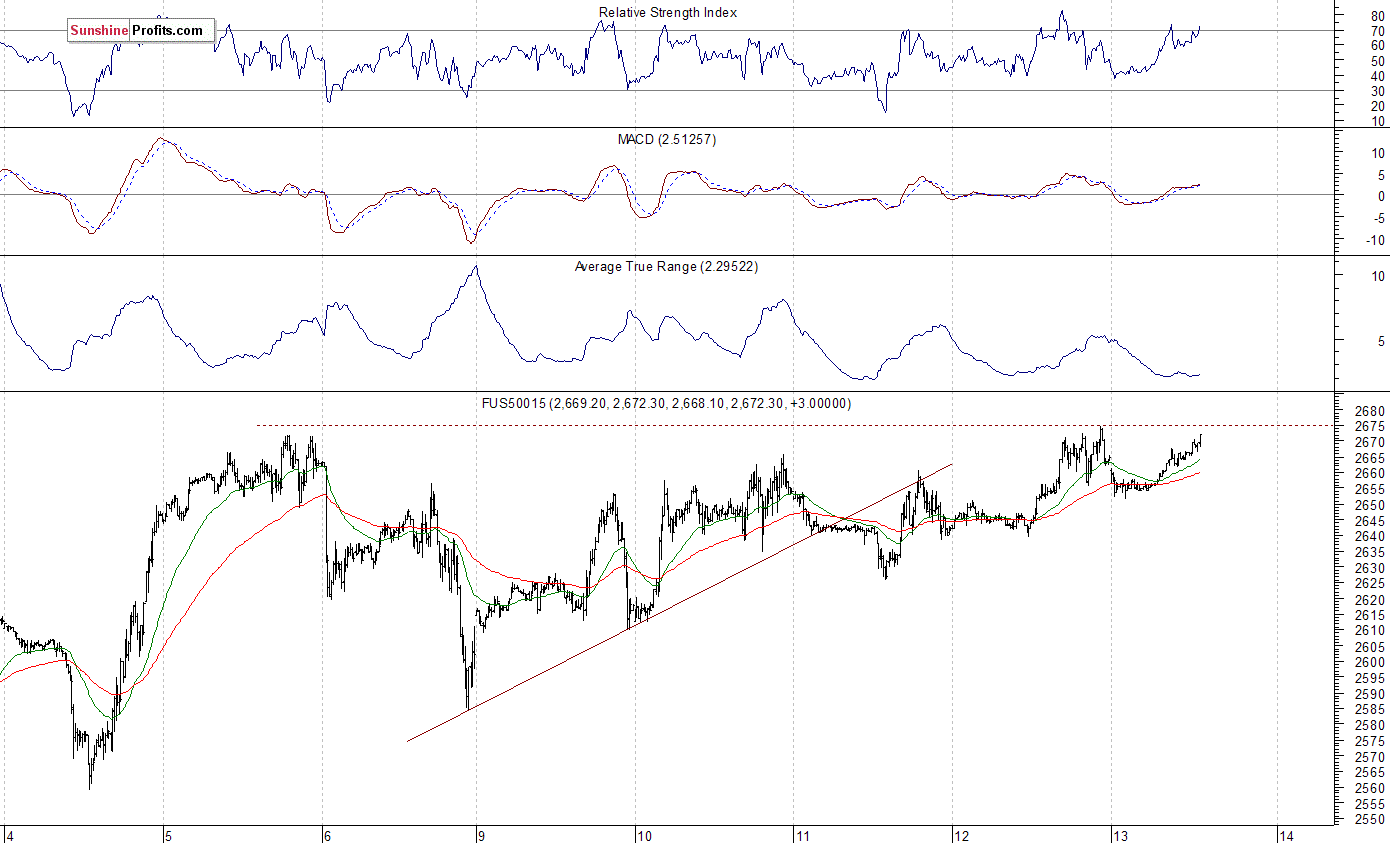Click the RSI 70 axis value
The image size is (1390, 843).
pyautogui.click(x=1378, y=31)
